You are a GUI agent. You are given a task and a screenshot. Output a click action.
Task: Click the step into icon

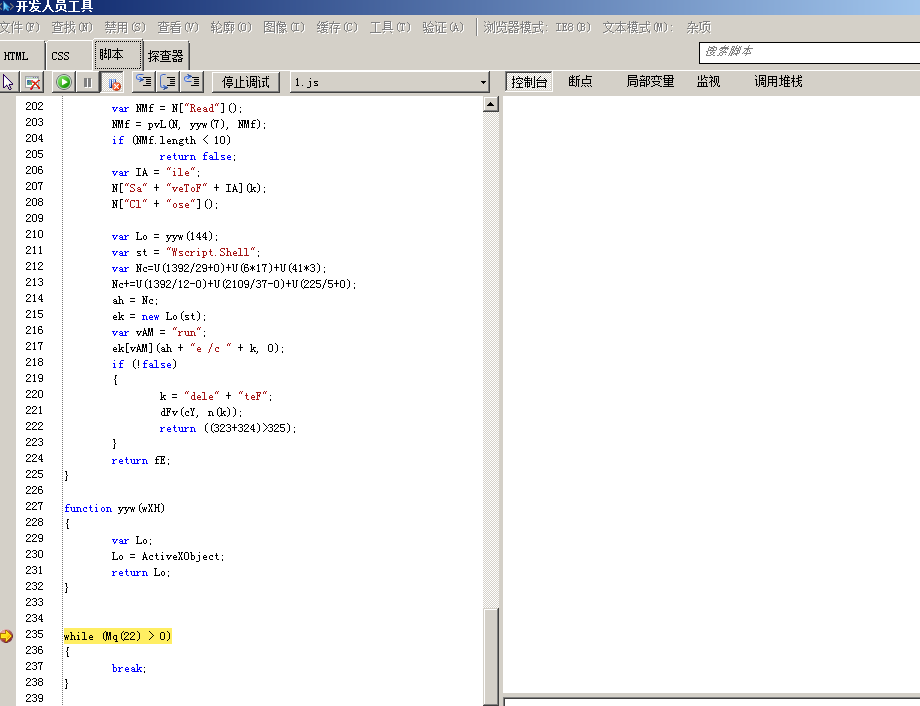(x=144, y=82)
